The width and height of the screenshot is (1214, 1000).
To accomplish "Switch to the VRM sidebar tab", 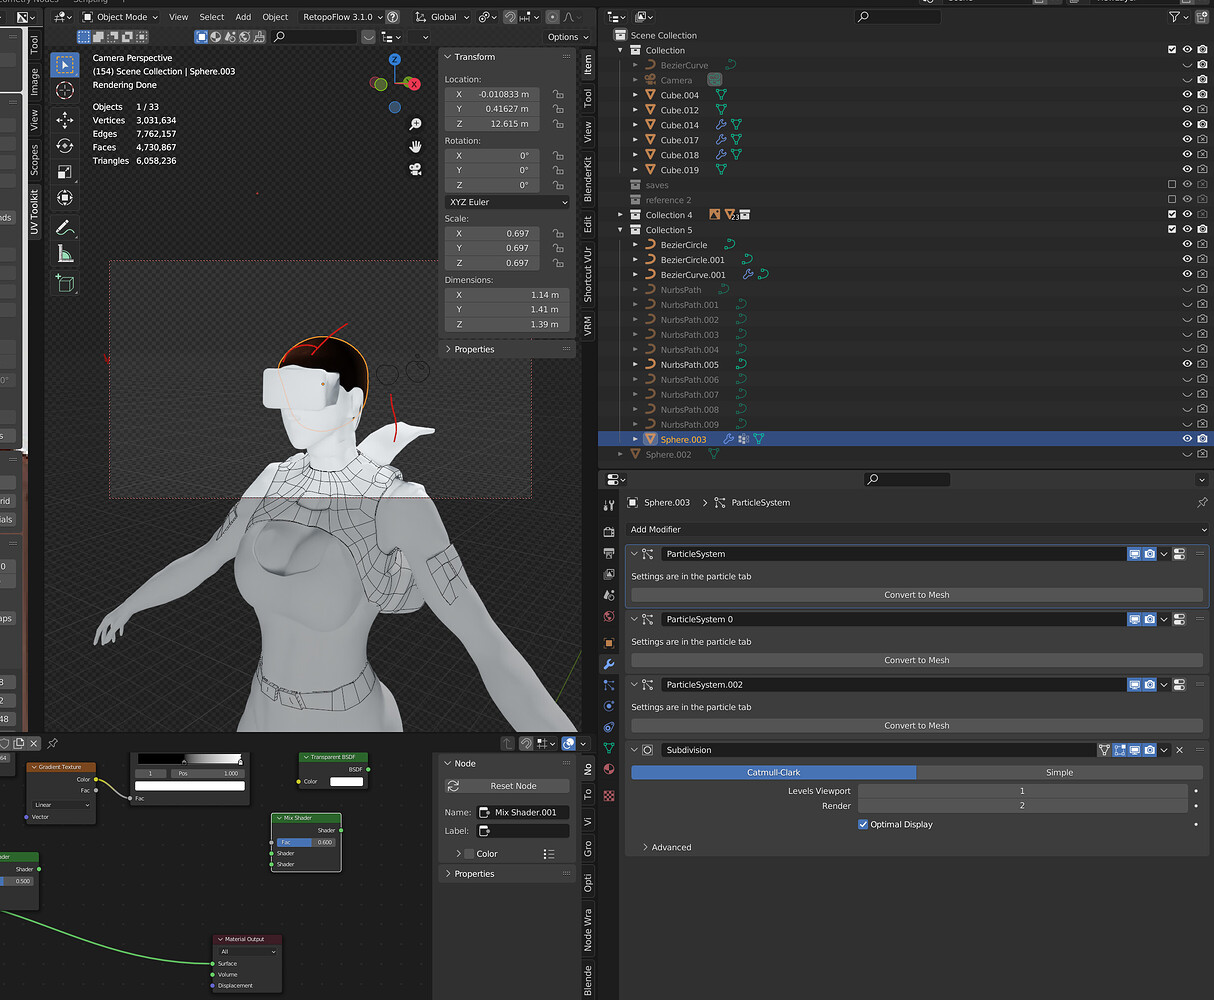I will 588,326.
